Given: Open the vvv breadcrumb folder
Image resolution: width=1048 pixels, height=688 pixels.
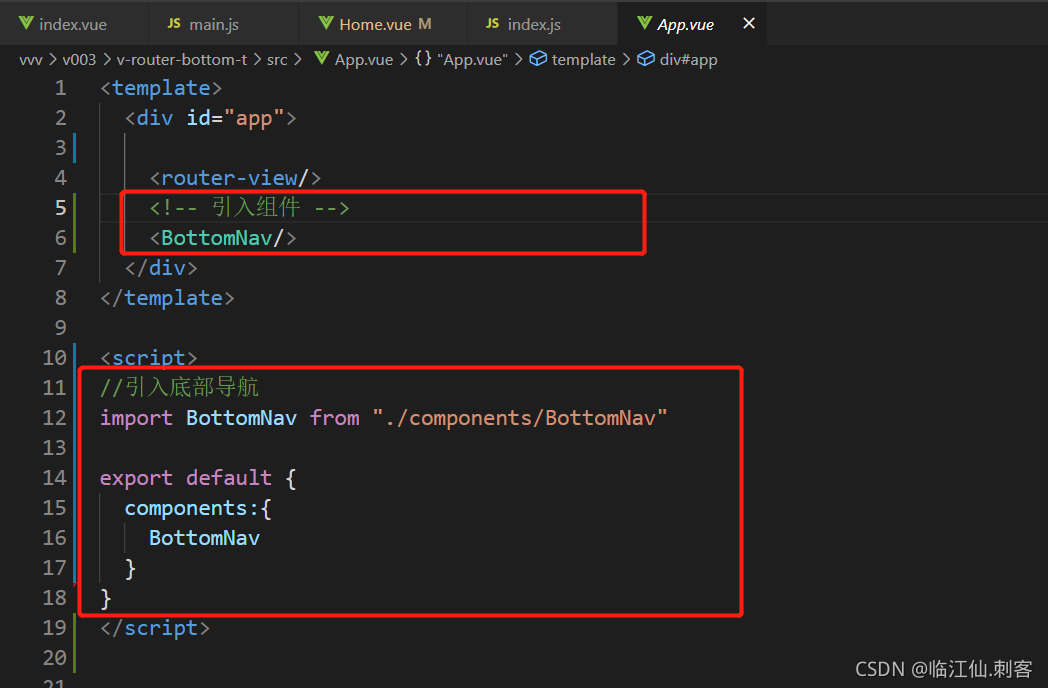Looking at the screenshot, I should (31, 60).
